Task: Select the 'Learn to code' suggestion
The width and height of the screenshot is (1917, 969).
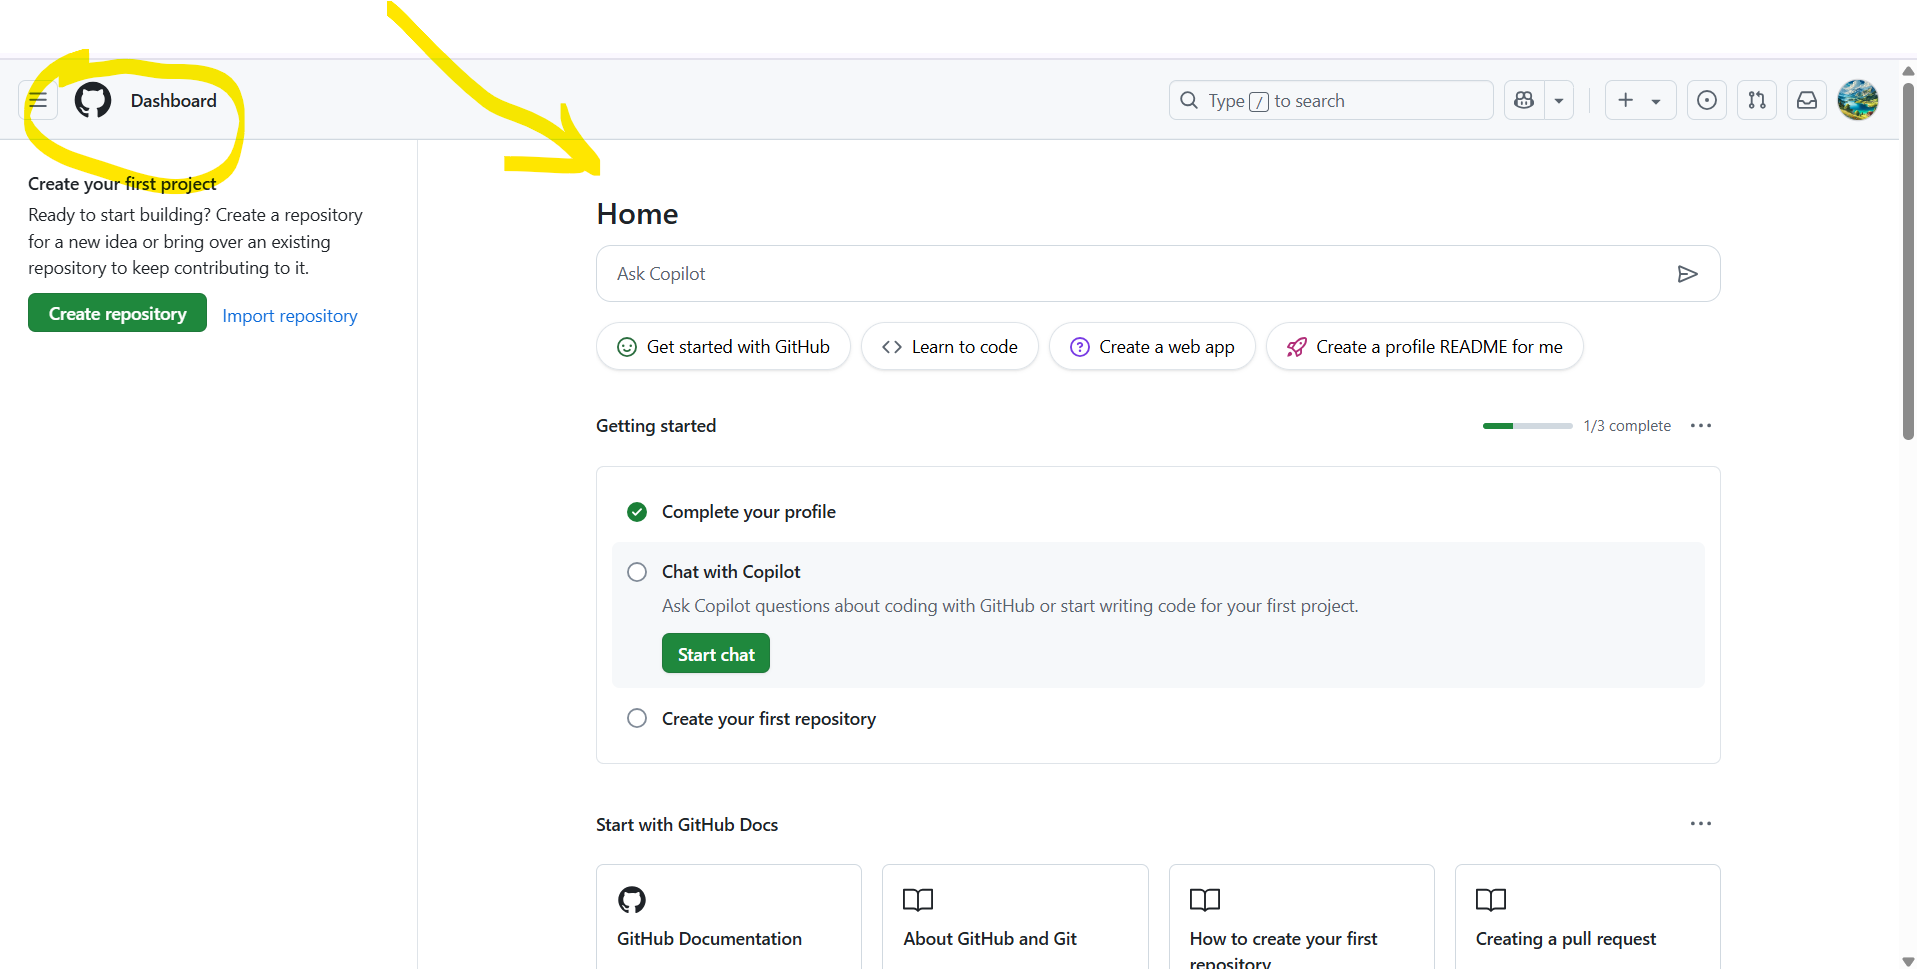Action: click(x=950, y=346)
